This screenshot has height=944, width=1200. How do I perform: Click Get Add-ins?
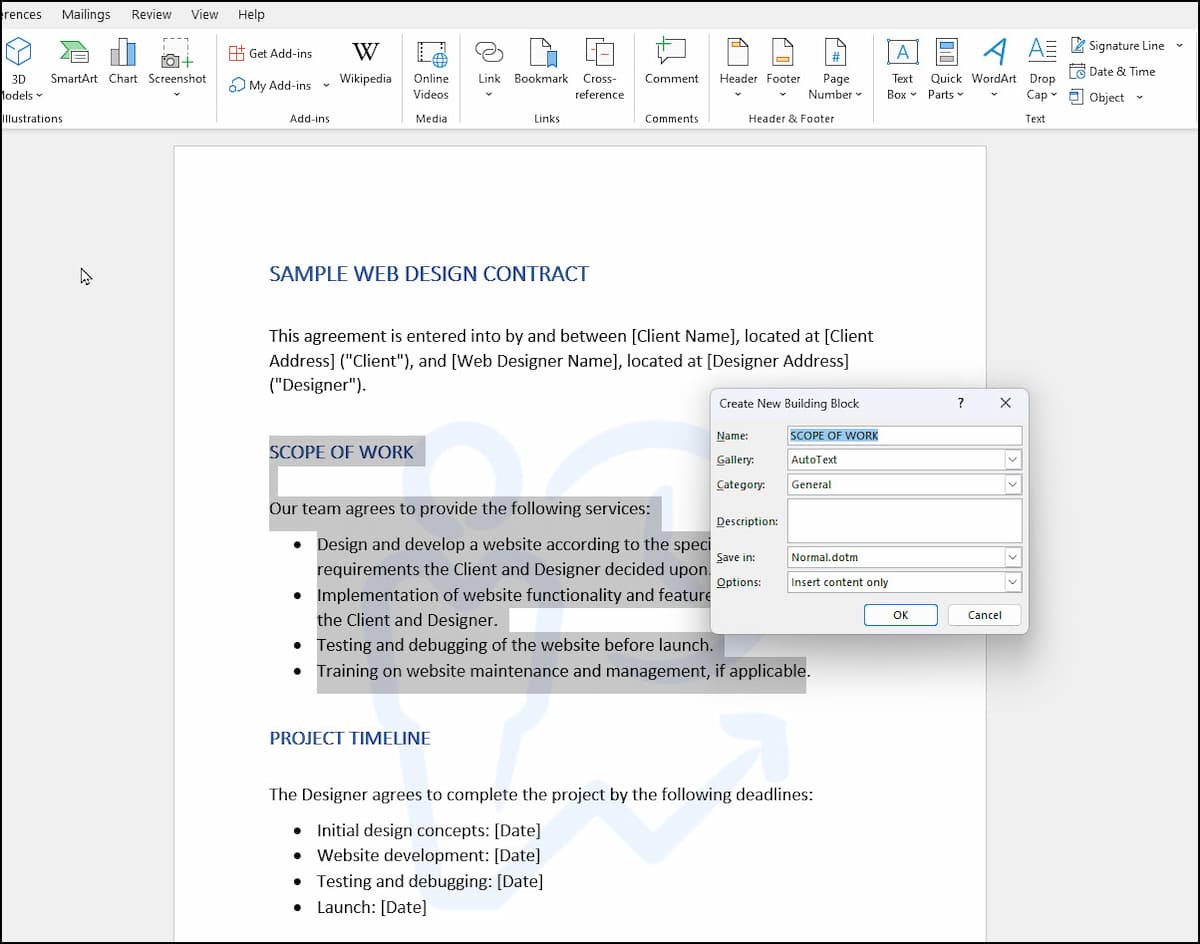(270, 53)
